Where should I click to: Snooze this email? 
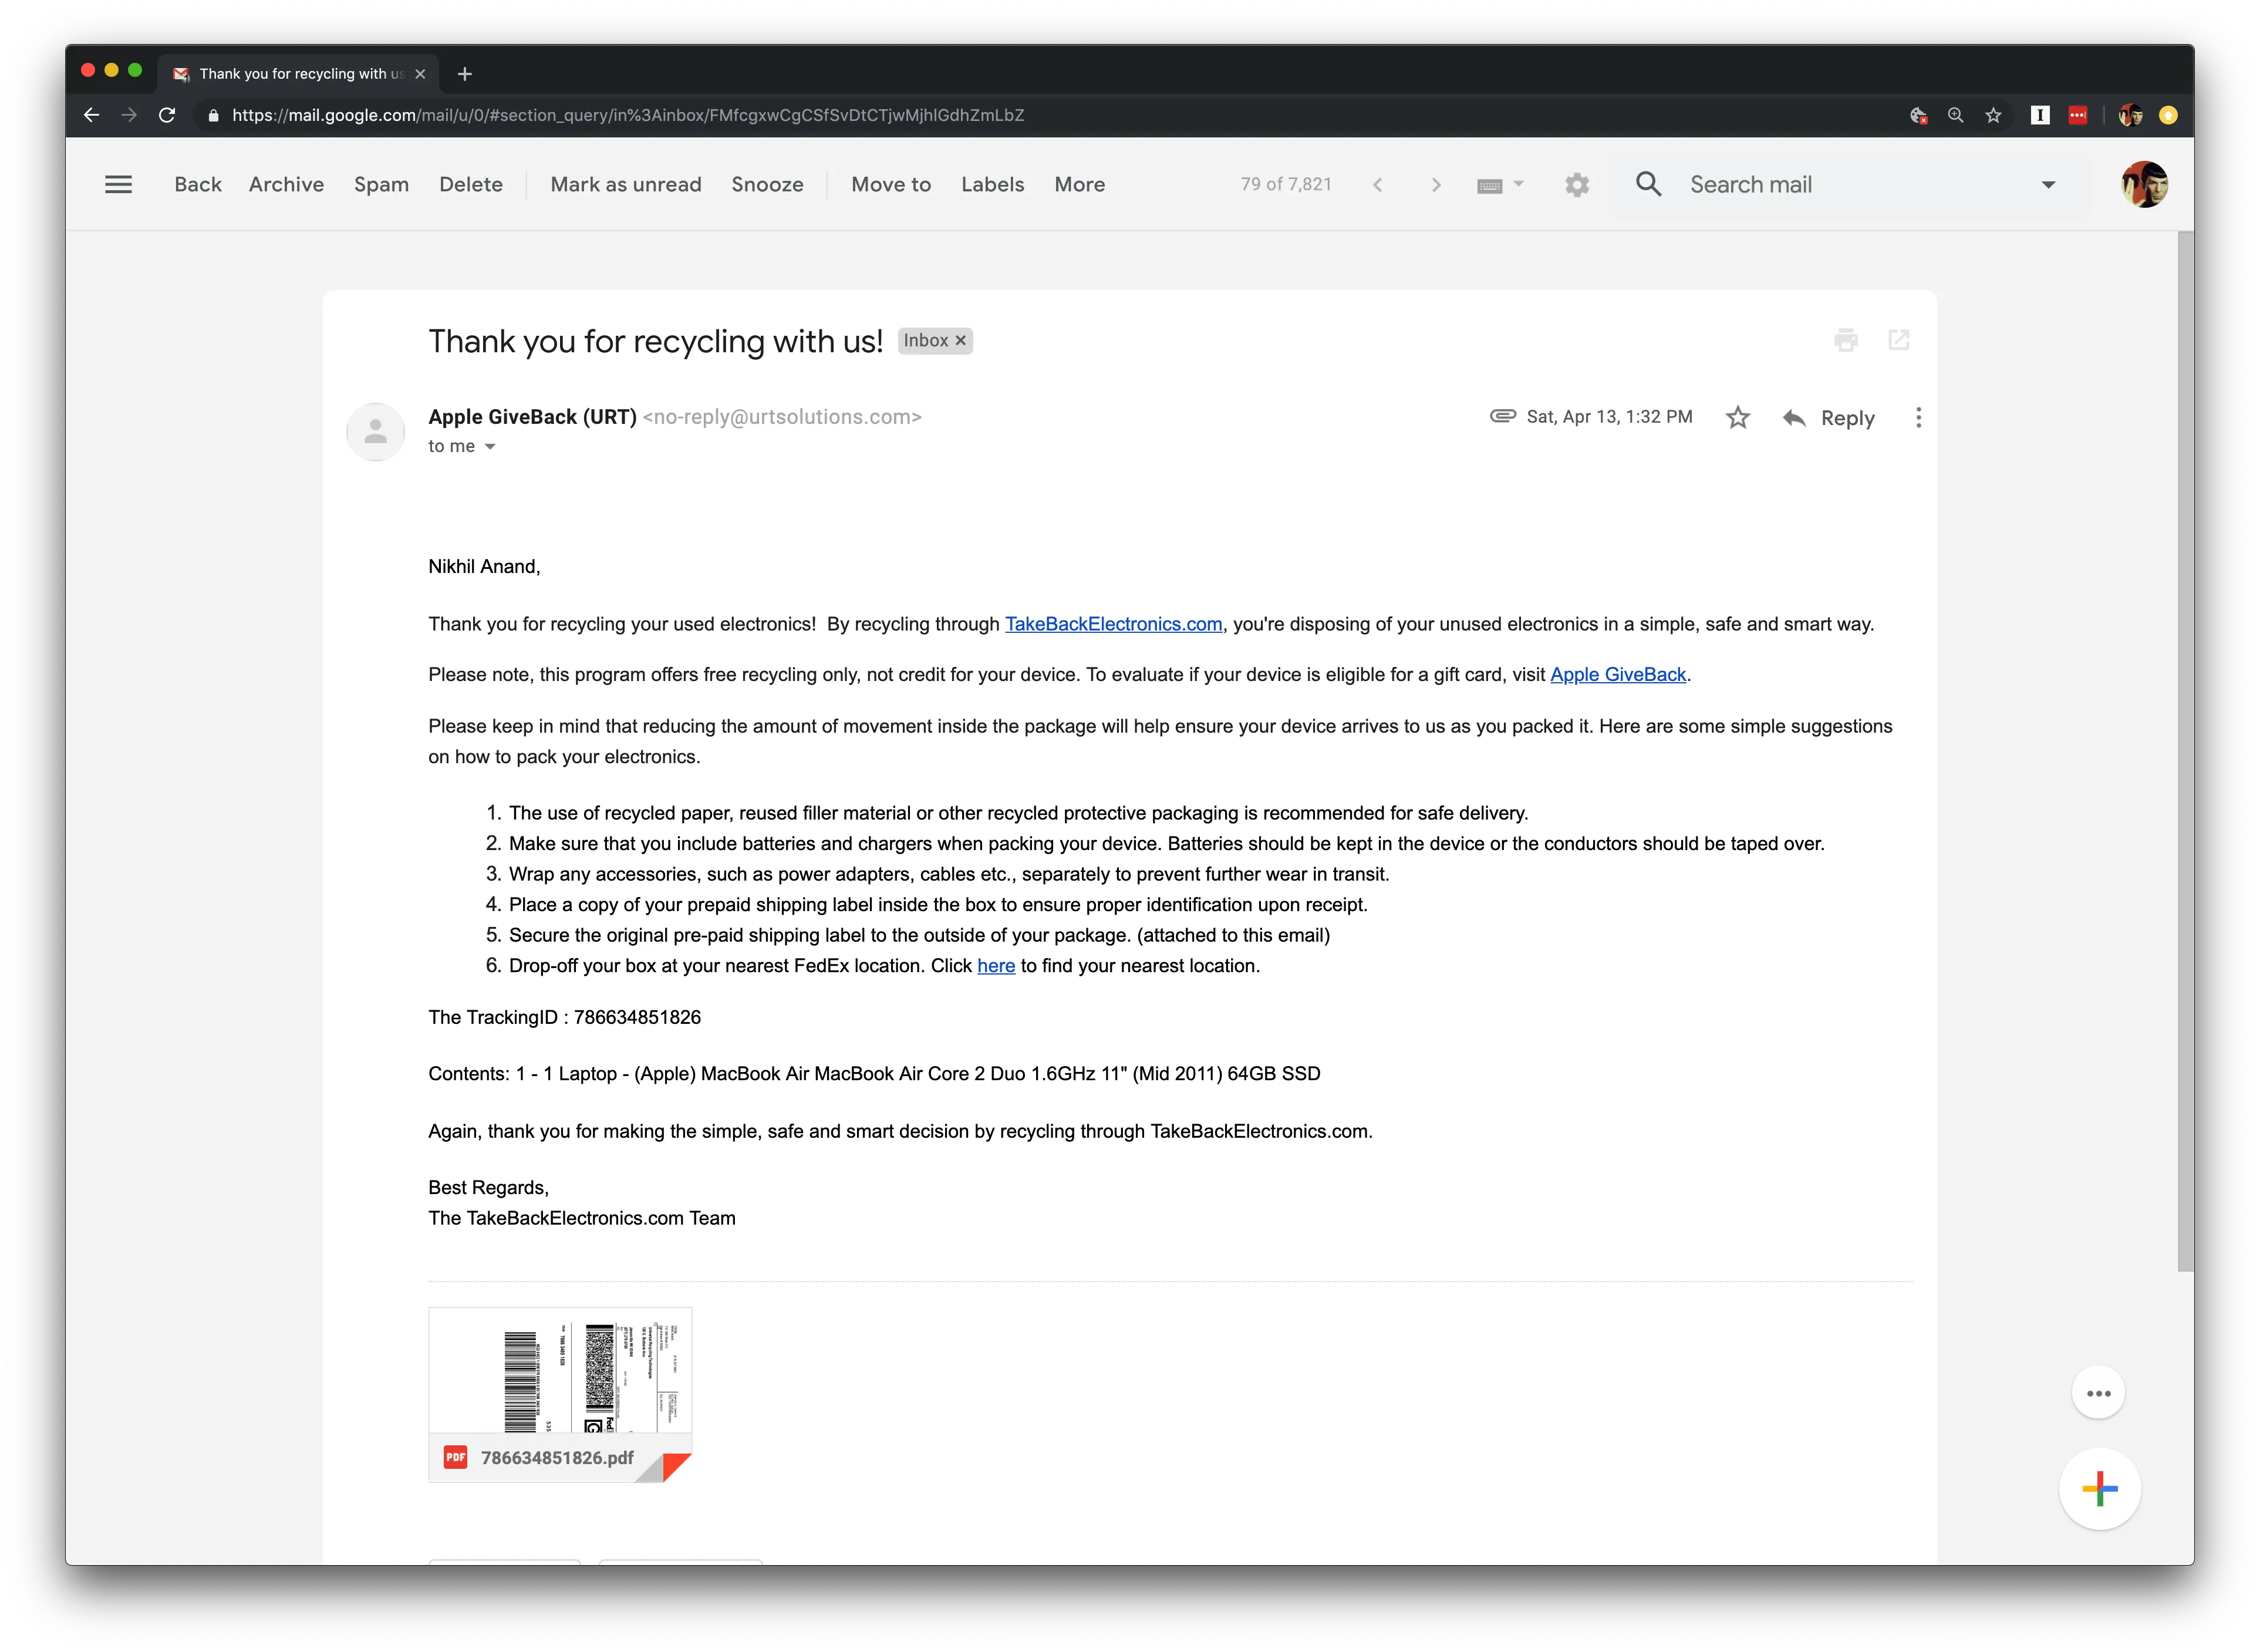(767, 184)
